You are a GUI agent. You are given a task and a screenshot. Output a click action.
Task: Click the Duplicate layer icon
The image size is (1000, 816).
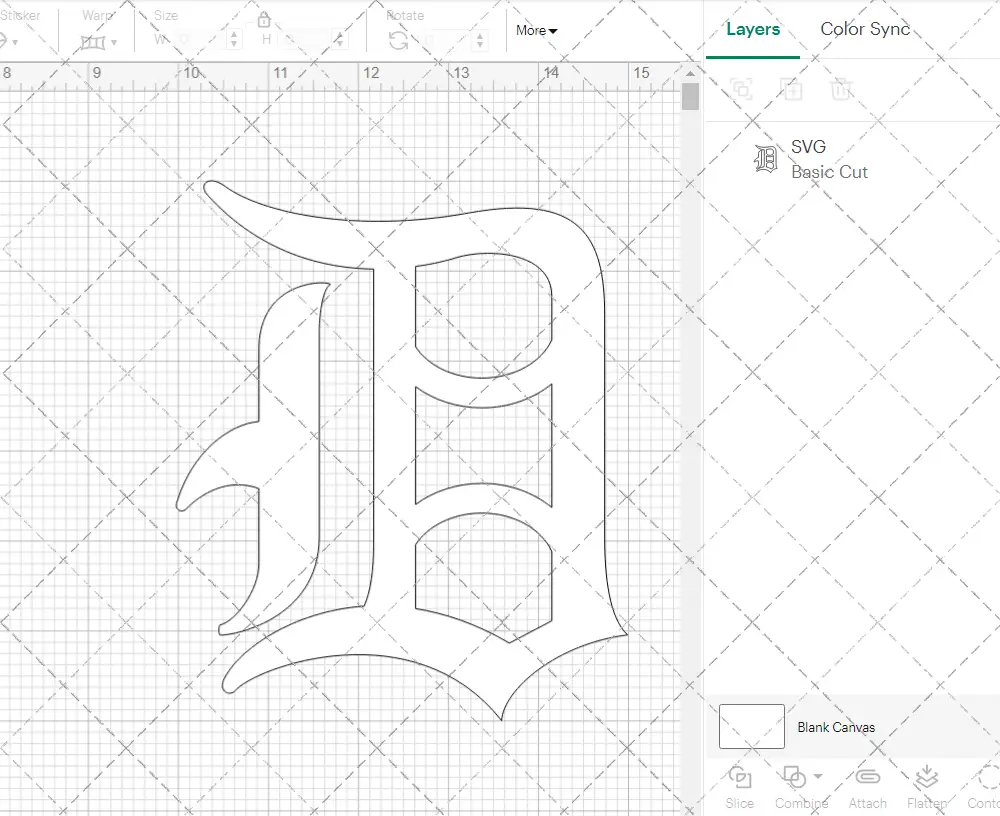pyautogui.click(x=791, y=89)
